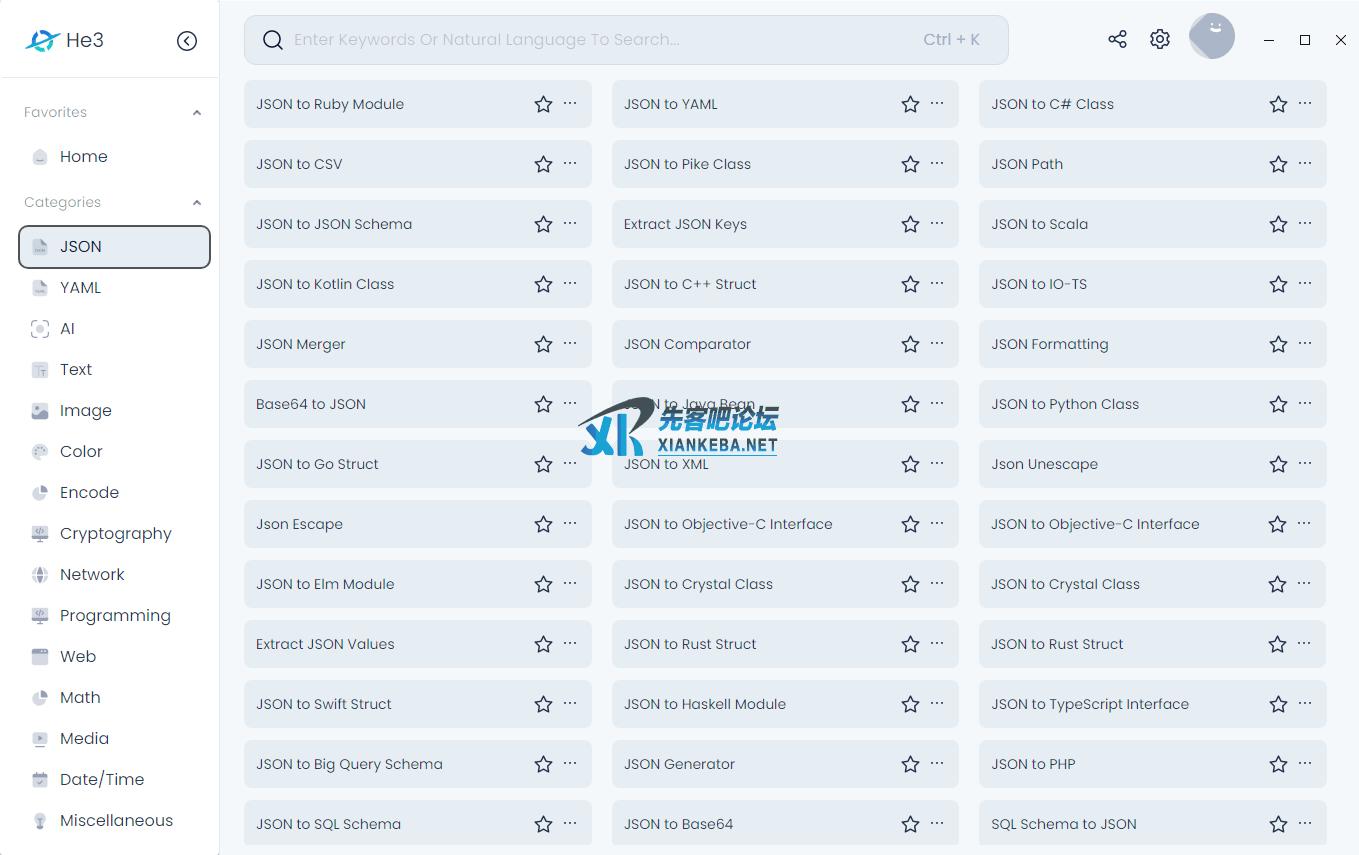Open settings via the gear icon
This screenshot has width=1359, height=855.
tap(1159, 39)
